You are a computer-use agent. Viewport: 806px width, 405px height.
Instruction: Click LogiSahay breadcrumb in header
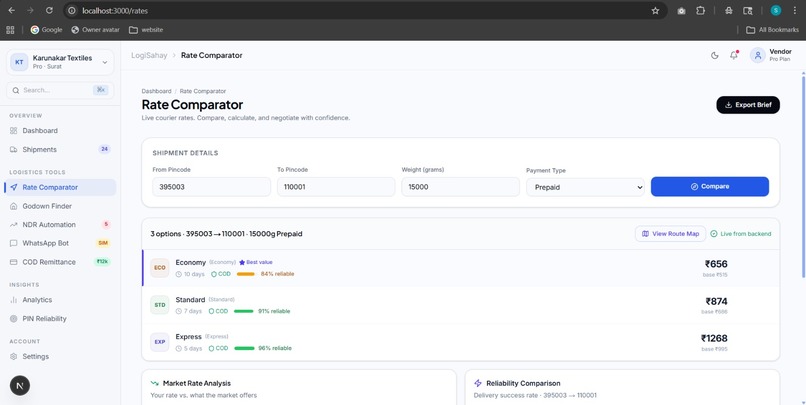149,56
